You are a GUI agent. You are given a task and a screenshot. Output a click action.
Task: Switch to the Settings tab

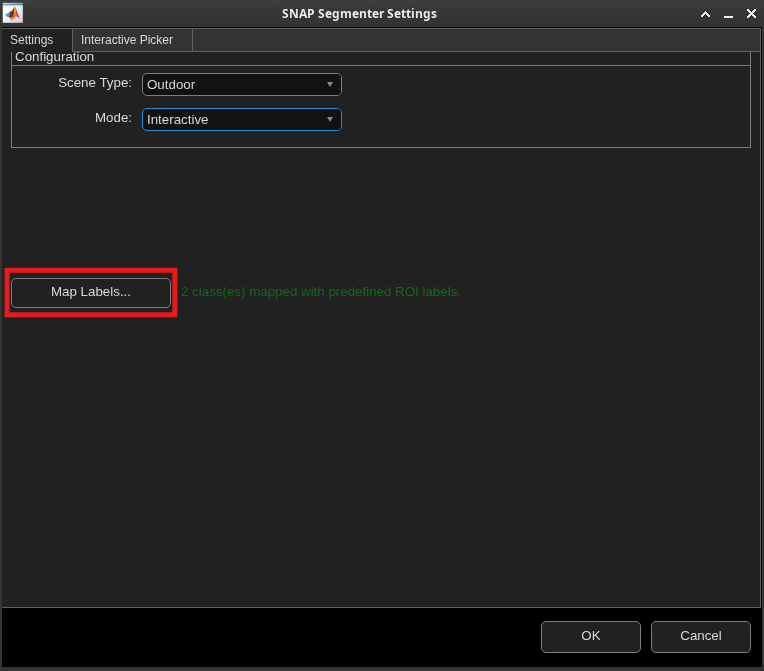point(37,39)
